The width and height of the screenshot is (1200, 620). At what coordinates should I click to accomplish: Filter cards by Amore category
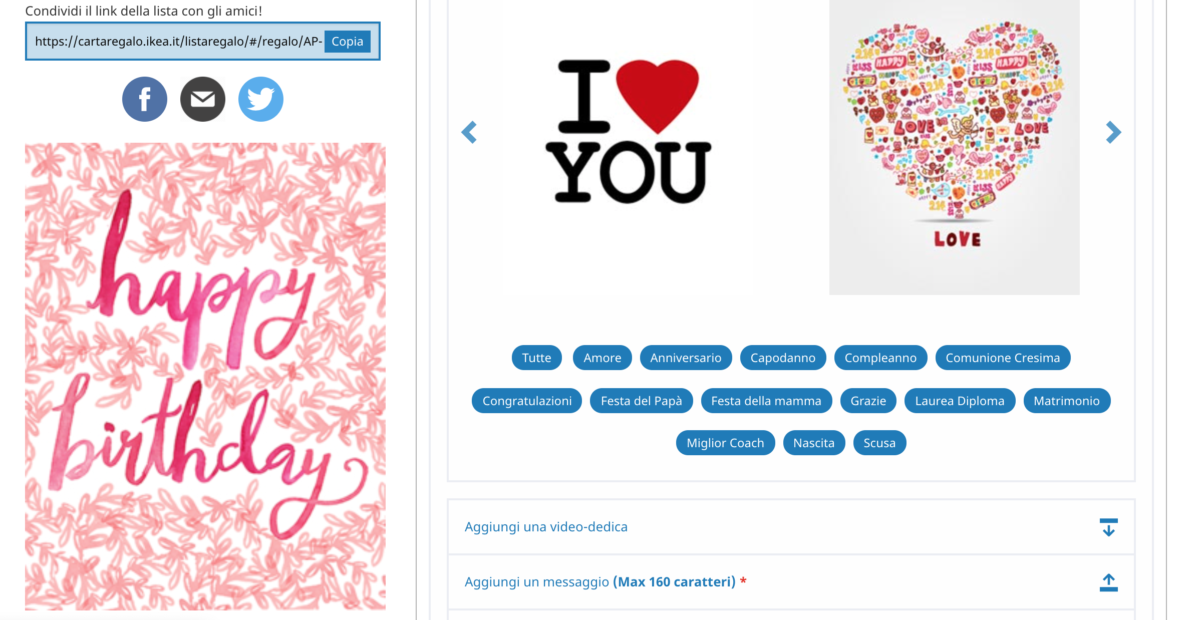coord(602,357)
